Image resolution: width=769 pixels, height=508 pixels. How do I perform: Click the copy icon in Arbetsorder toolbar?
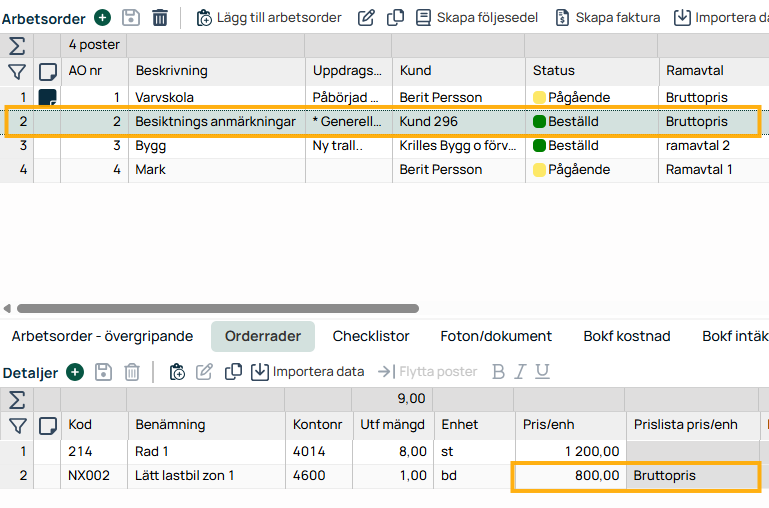pos(396,17)
